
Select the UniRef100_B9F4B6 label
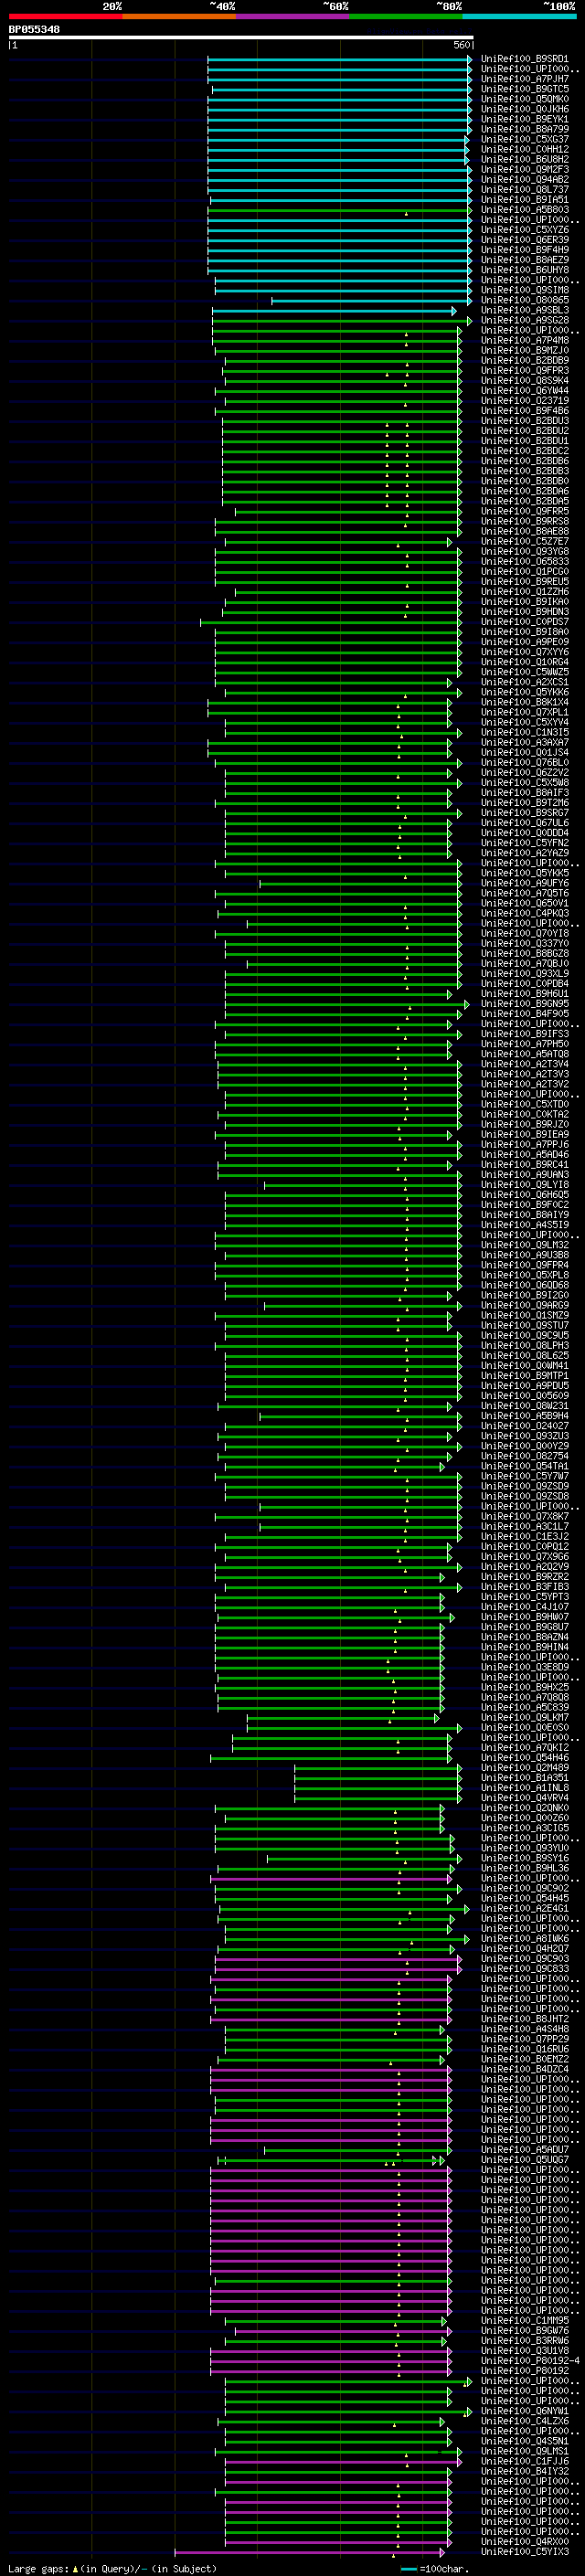[525, 411]
